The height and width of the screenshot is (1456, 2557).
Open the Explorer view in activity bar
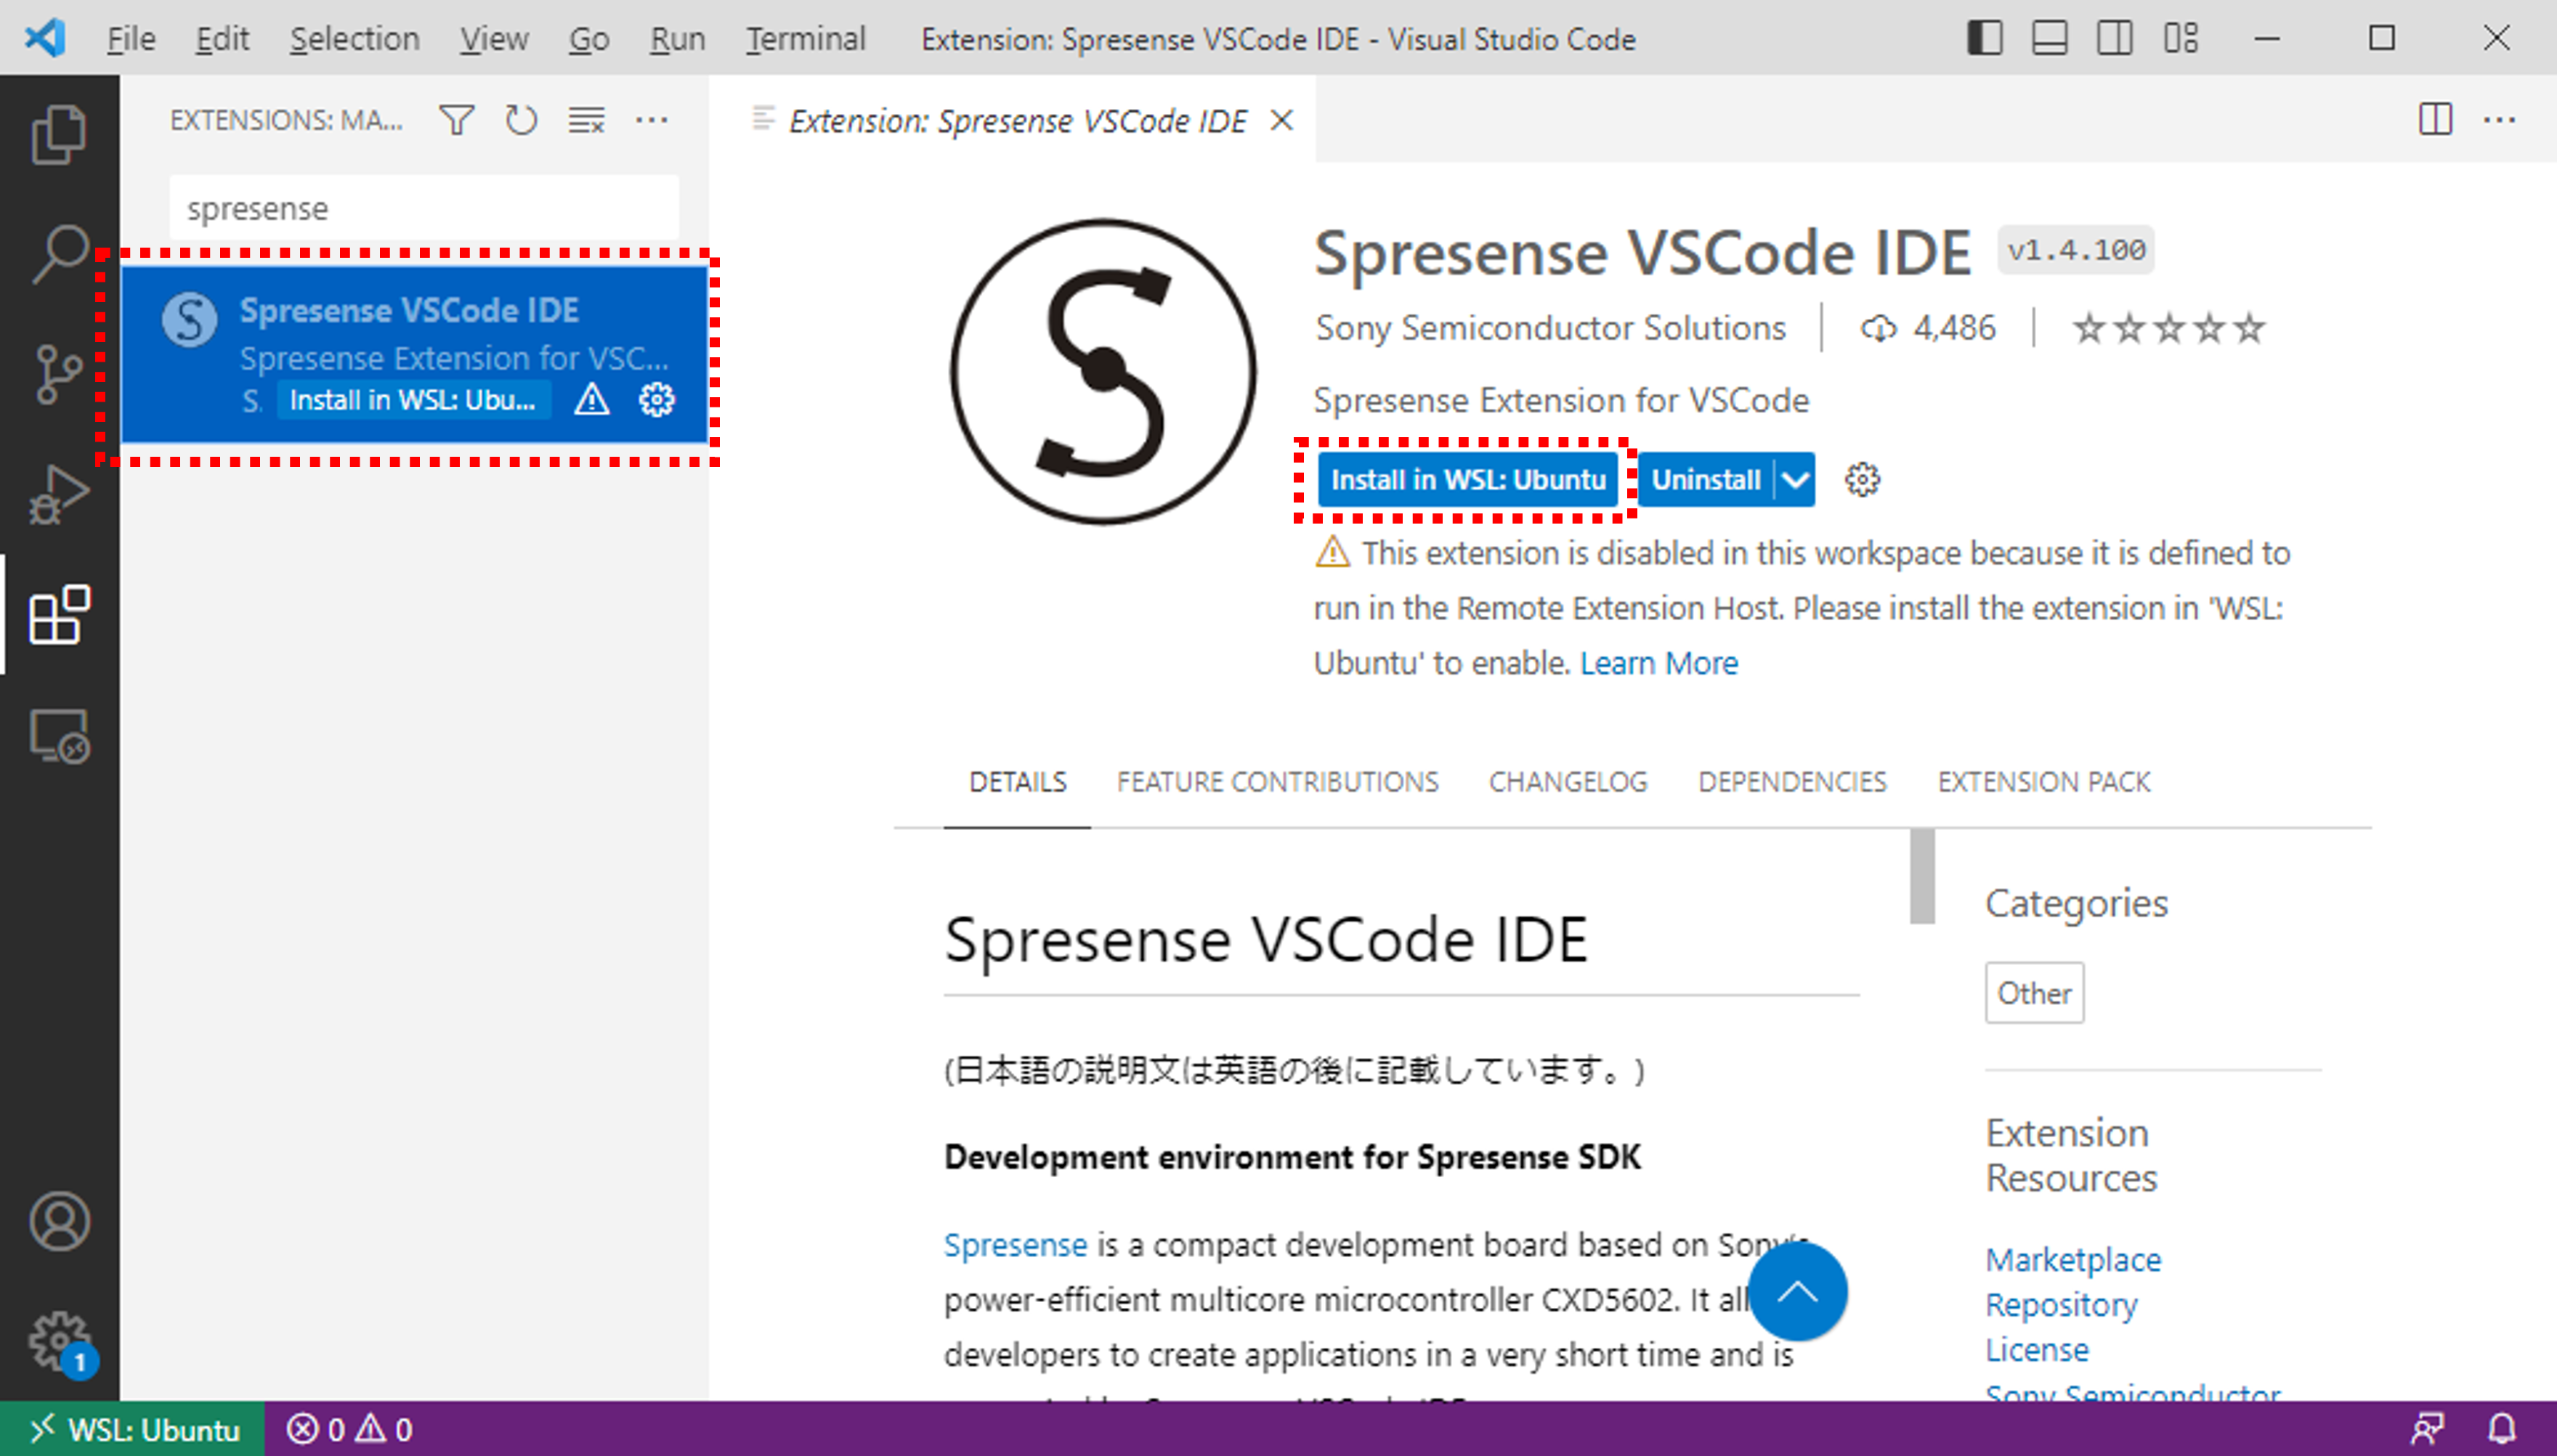pyautogui.click(x=59, y=134)
